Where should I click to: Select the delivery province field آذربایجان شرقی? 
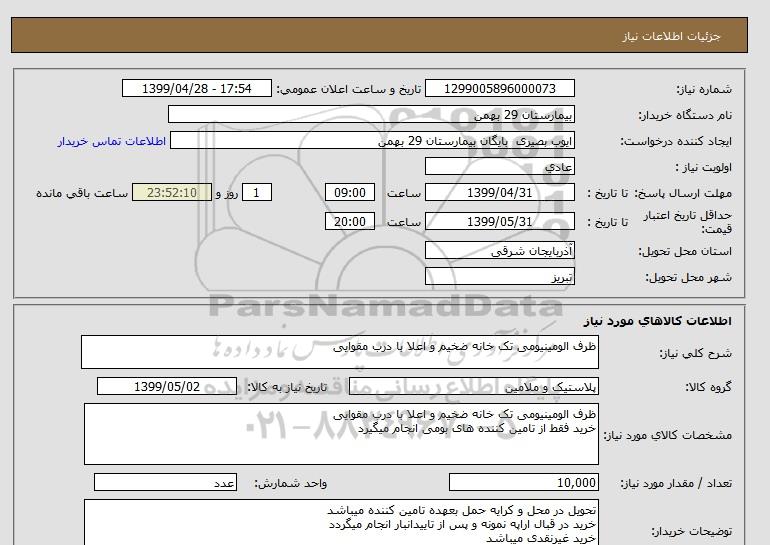pyautogui.click(x=499, y=250)
